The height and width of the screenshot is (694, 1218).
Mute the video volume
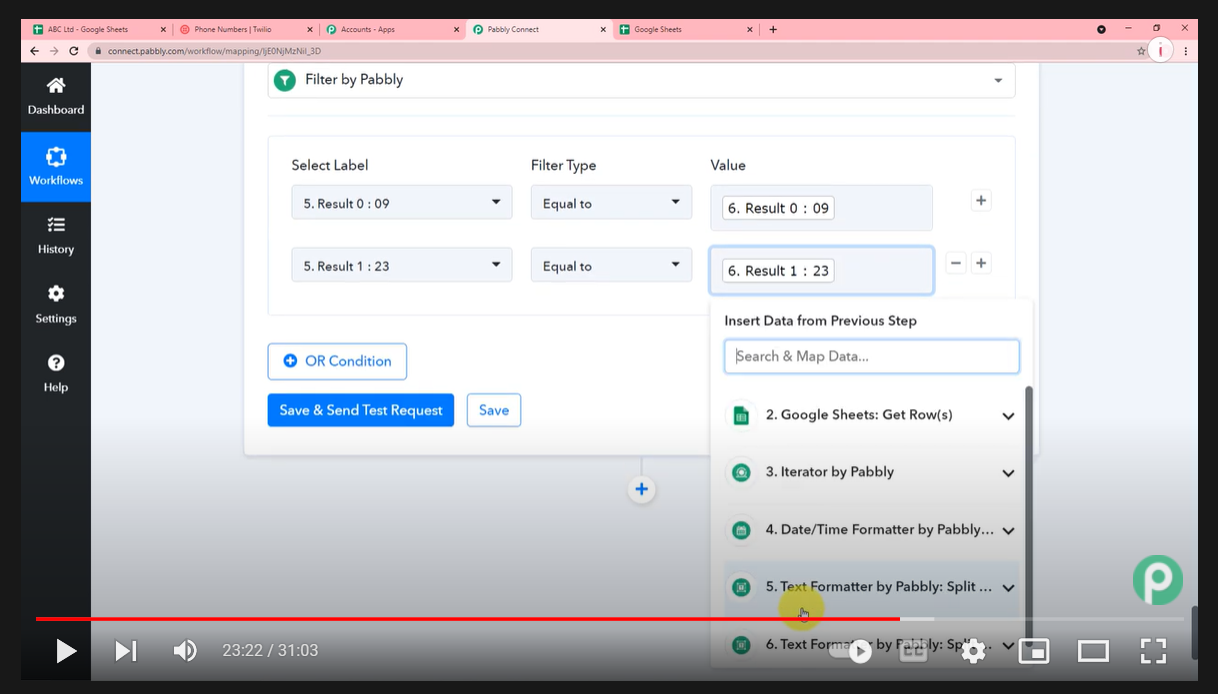click(x=185, y=651)
